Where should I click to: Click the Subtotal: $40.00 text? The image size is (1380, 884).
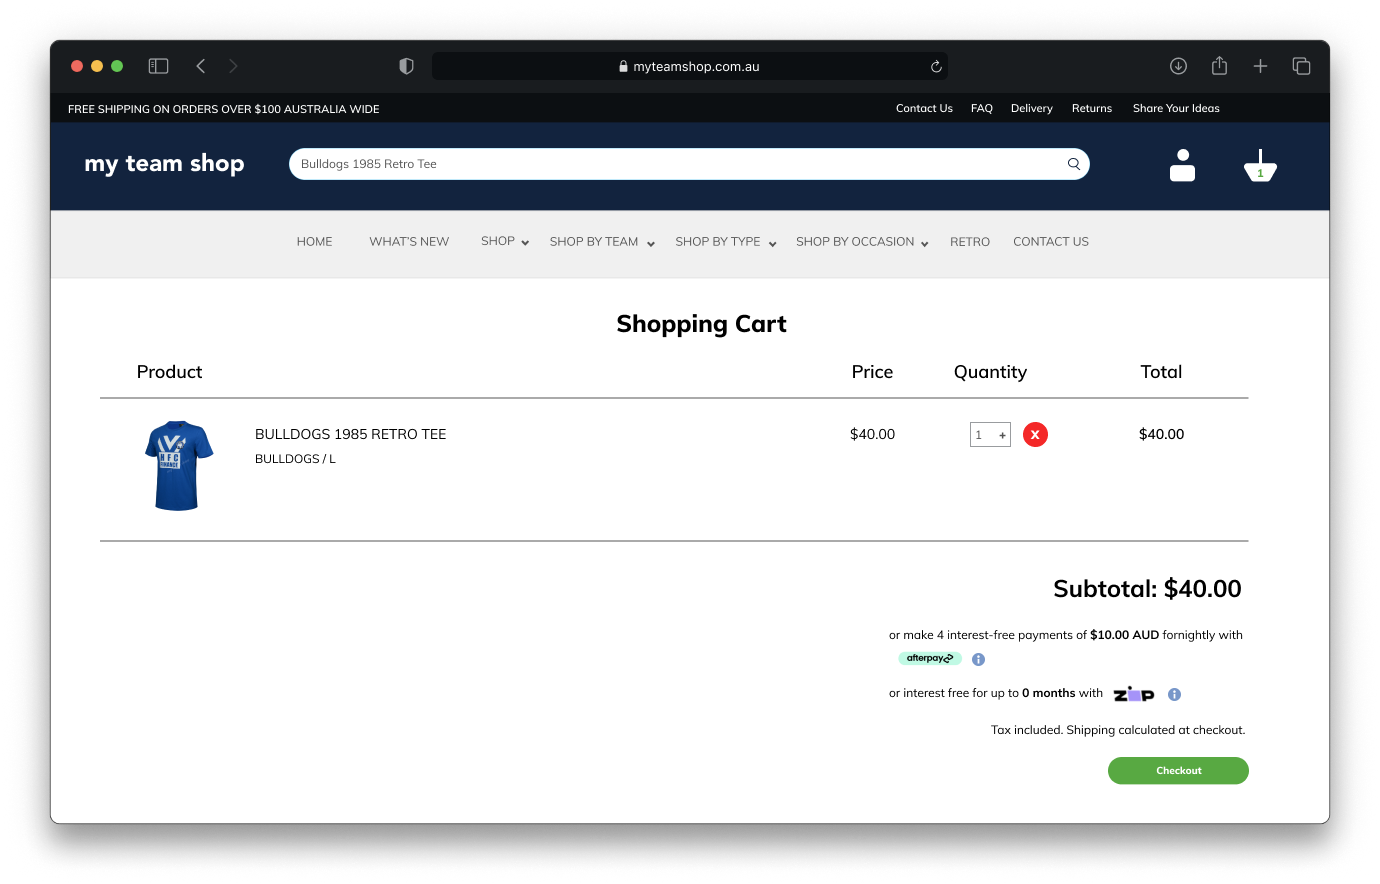point(1147,589)
